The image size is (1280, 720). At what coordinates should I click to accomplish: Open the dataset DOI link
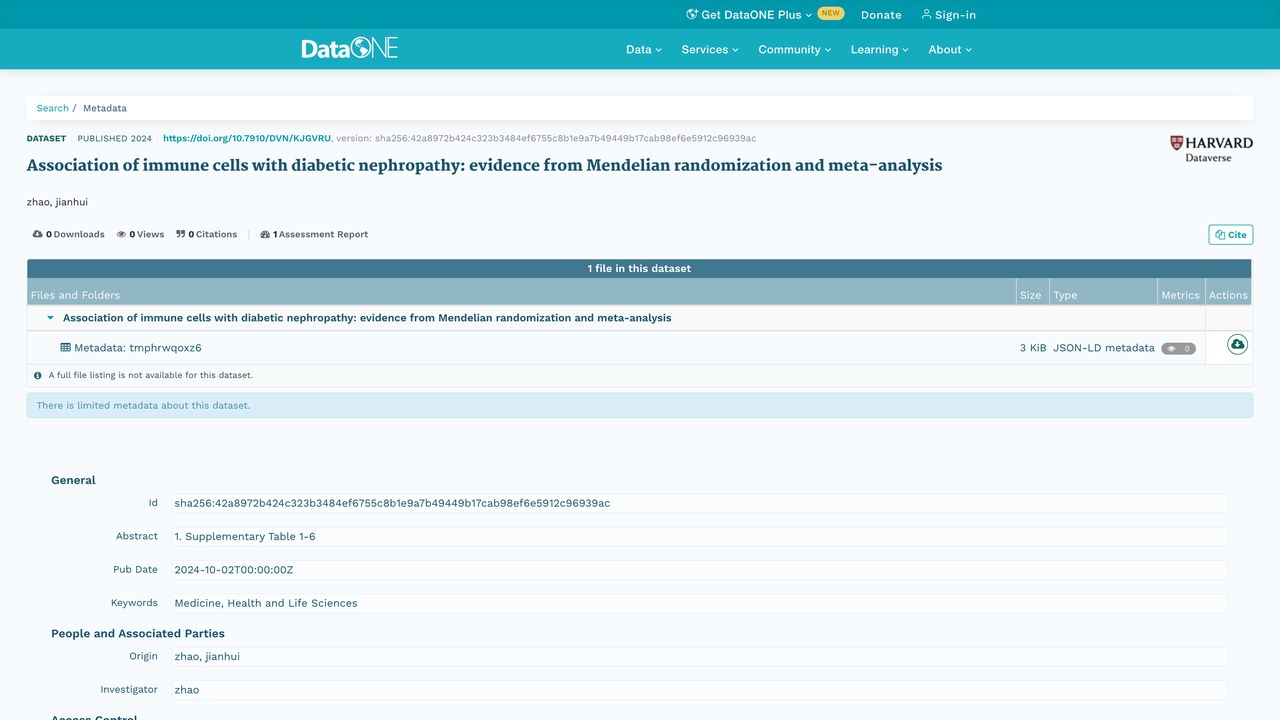(247, 138)
